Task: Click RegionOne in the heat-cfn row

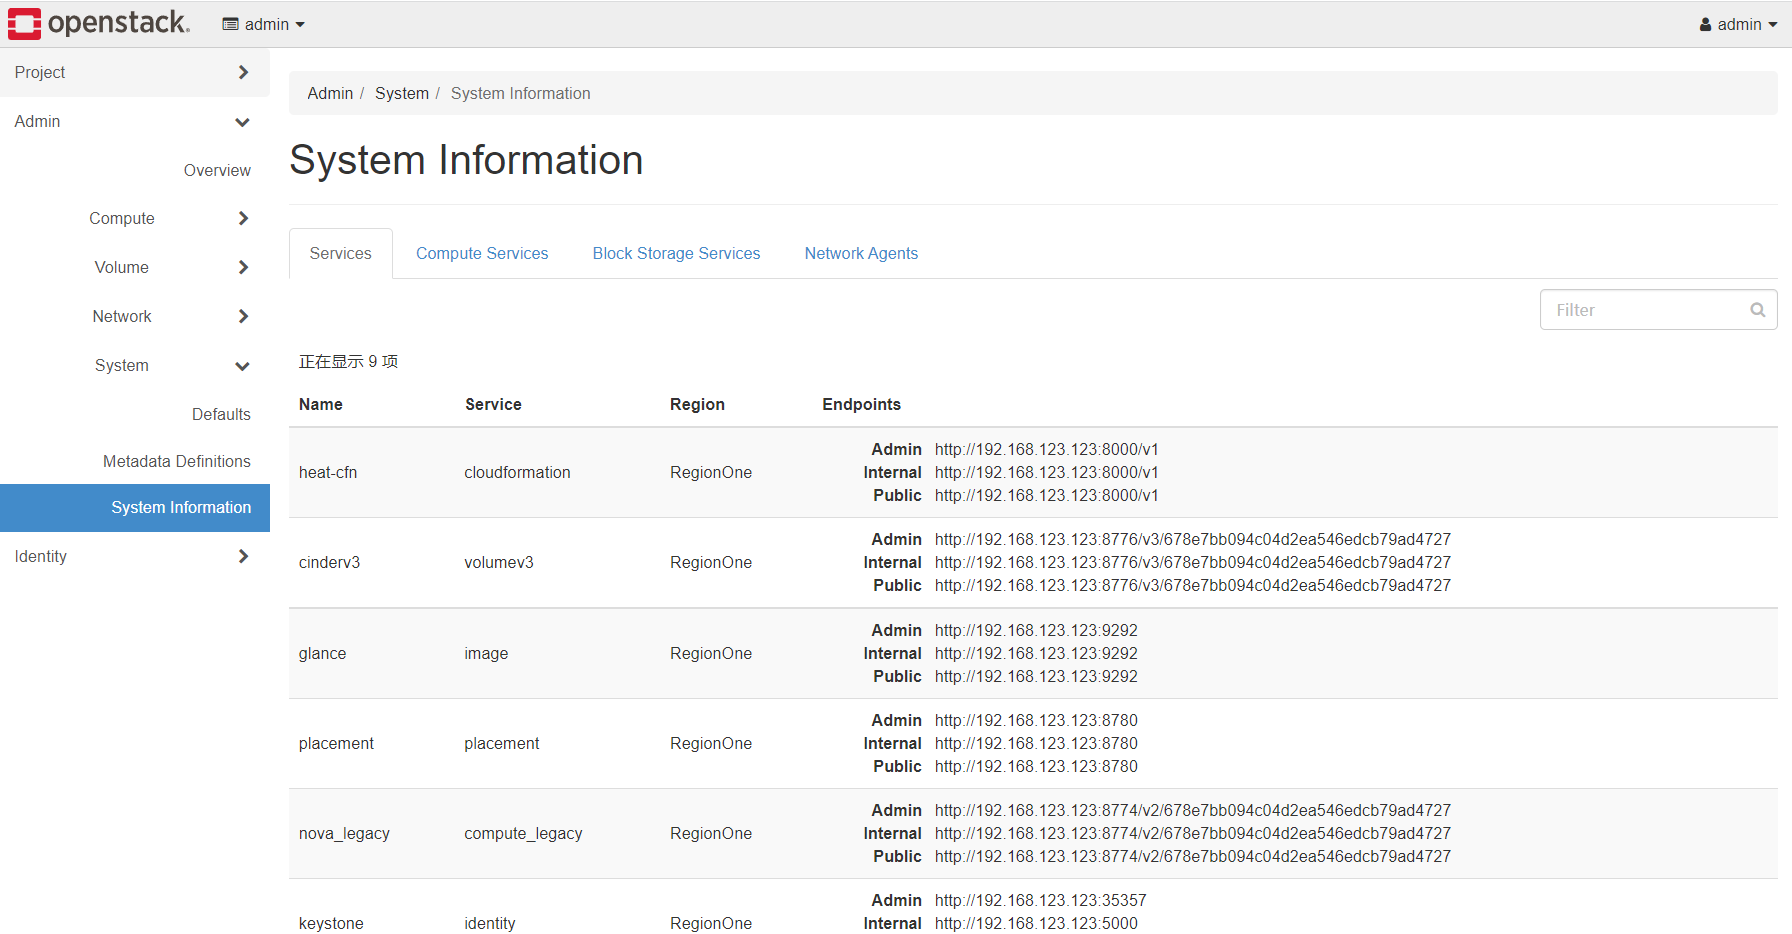Action: point(711,472)
